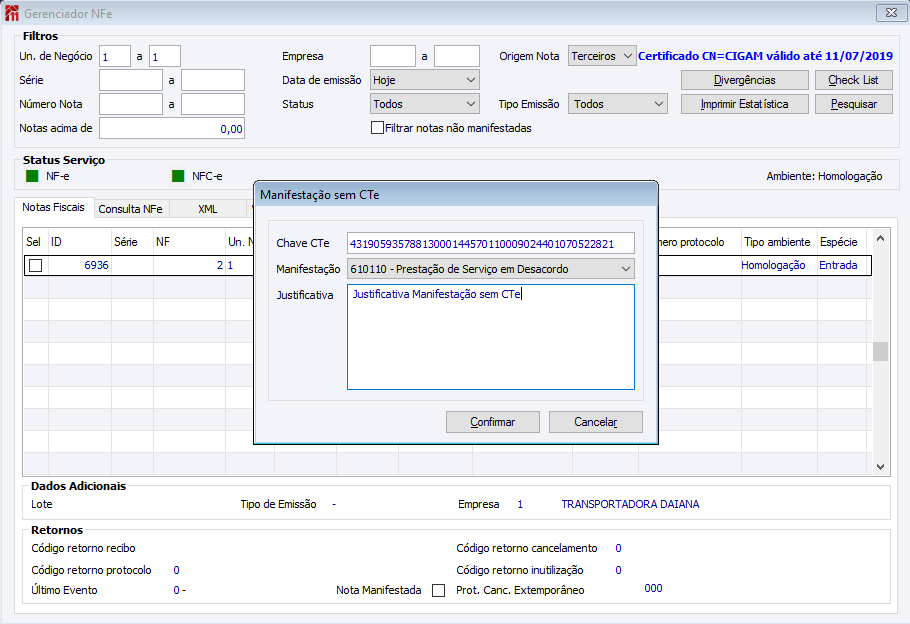Click the Espécie column header
This screenshot has width=910, height=624.
coord(840,241)
